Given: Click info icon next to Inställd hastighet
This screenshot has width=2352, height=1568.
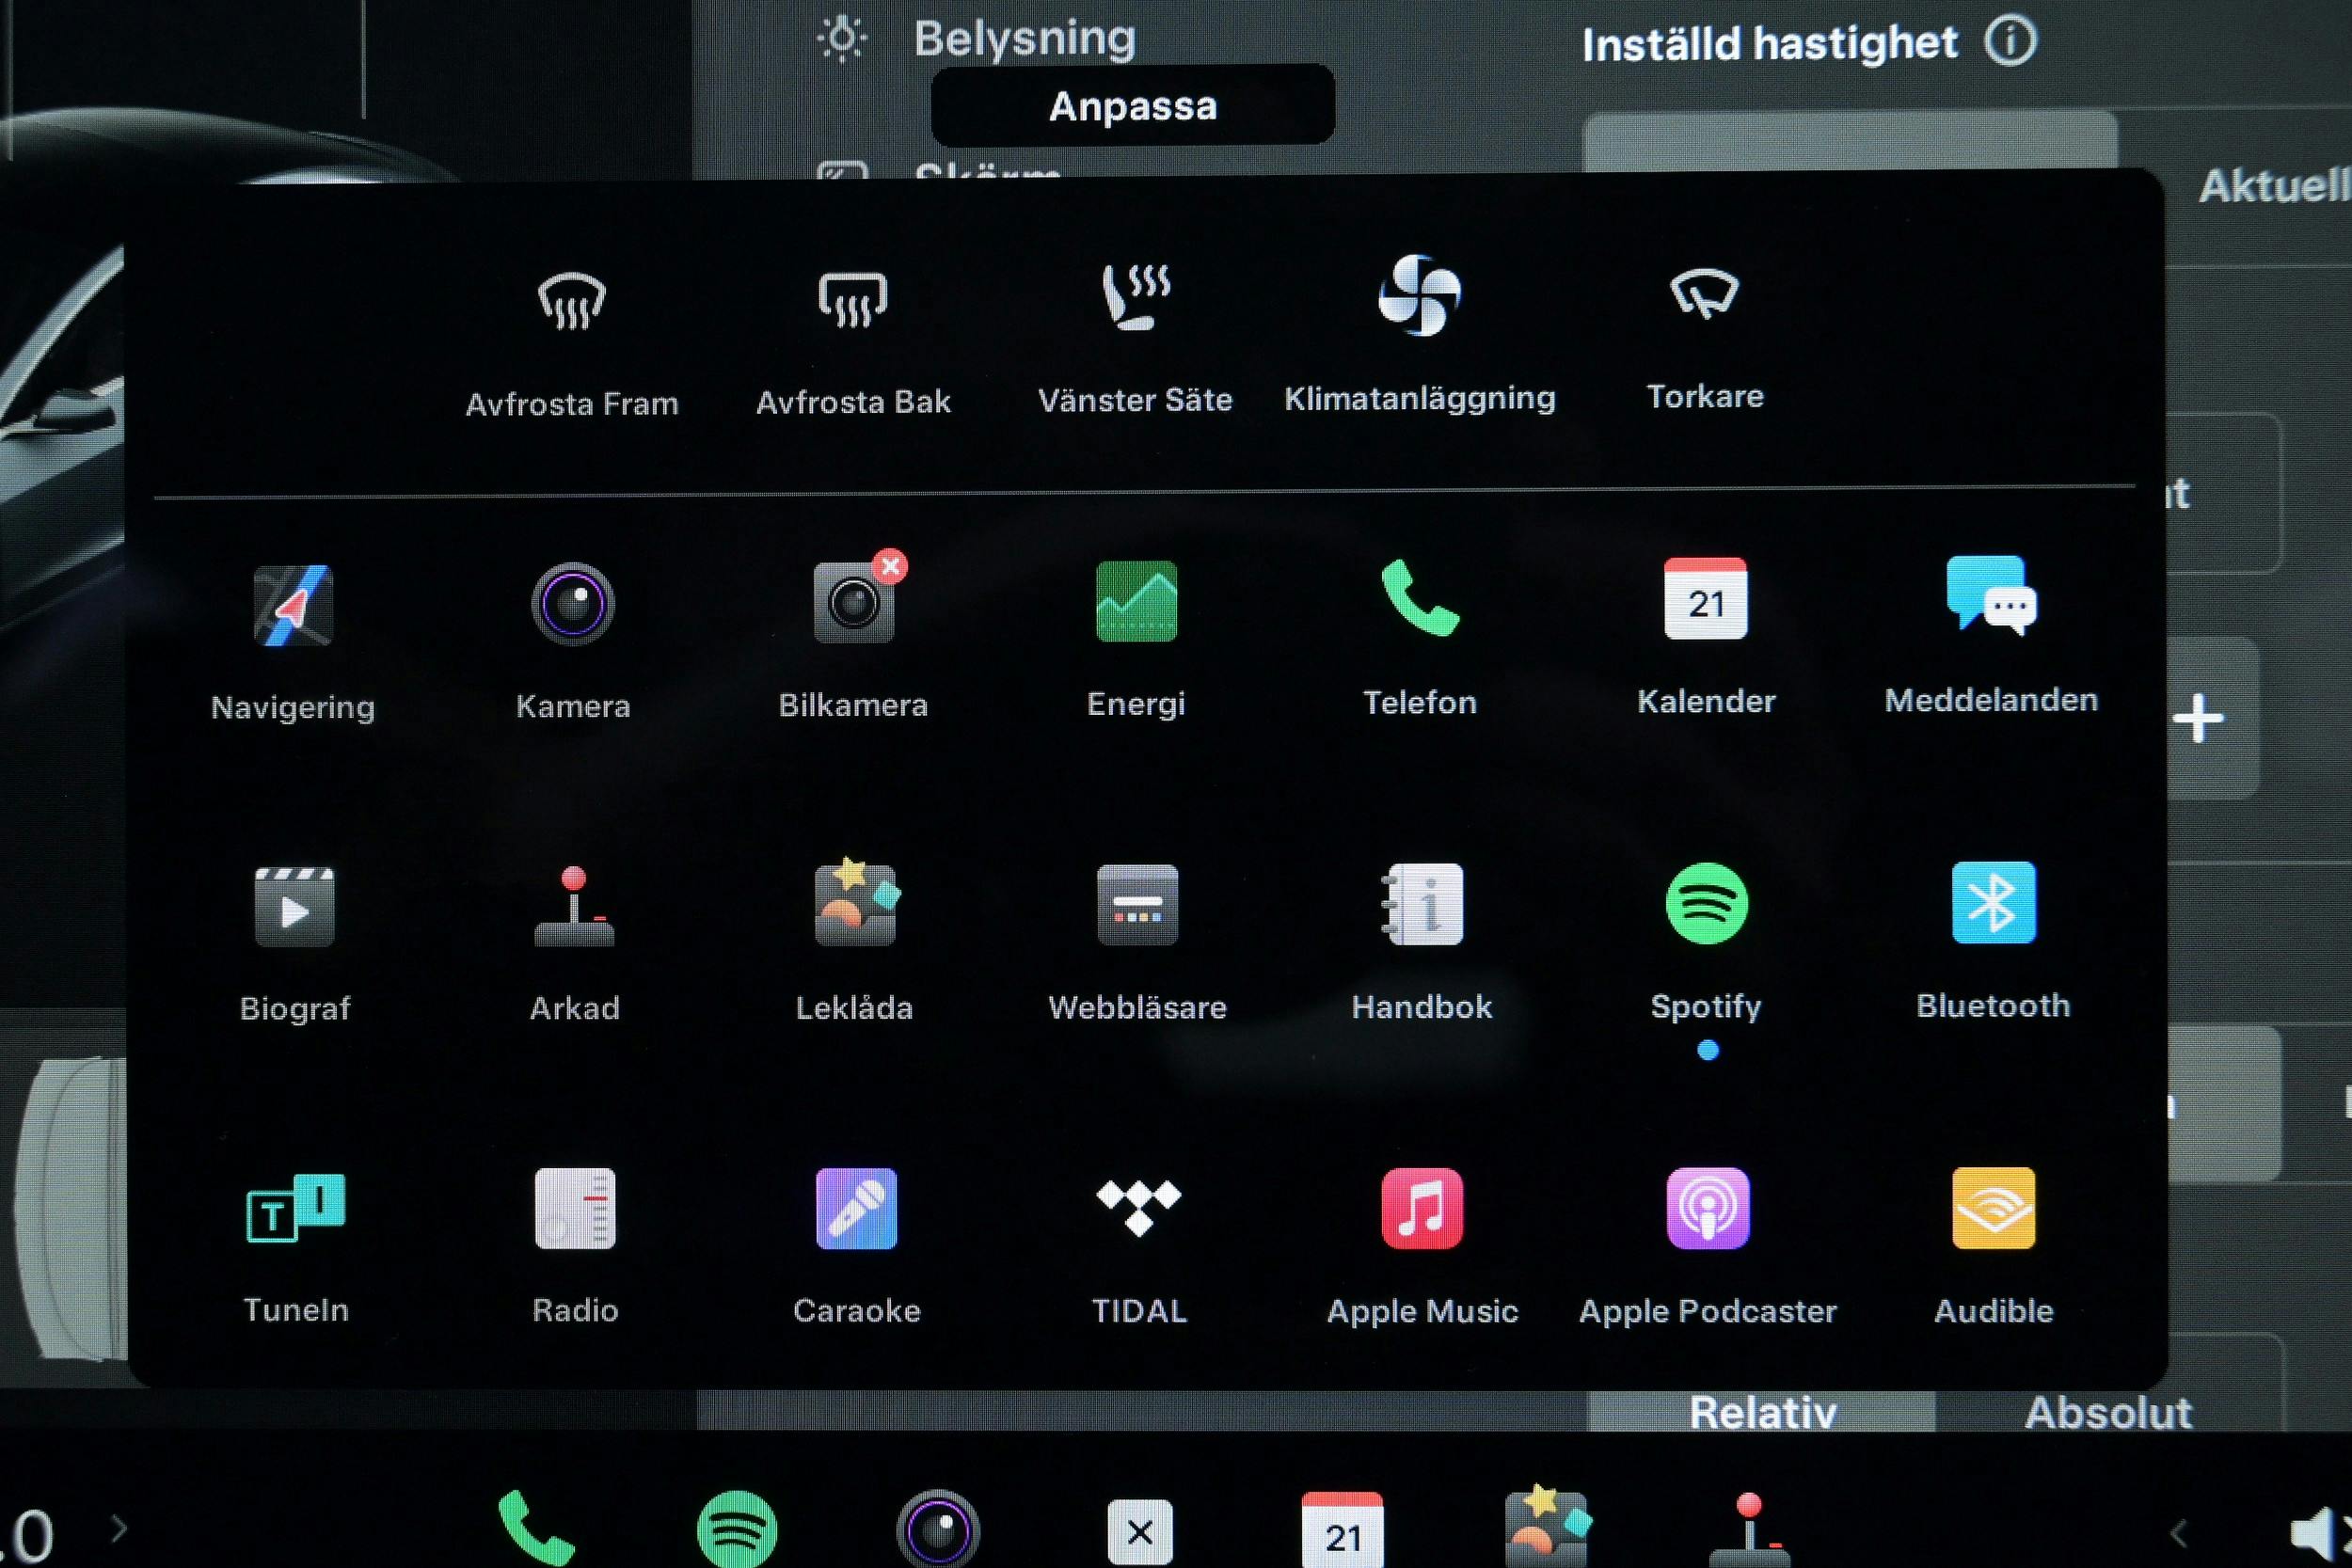Looking at the screenshot, I should tap(2010, 42).
